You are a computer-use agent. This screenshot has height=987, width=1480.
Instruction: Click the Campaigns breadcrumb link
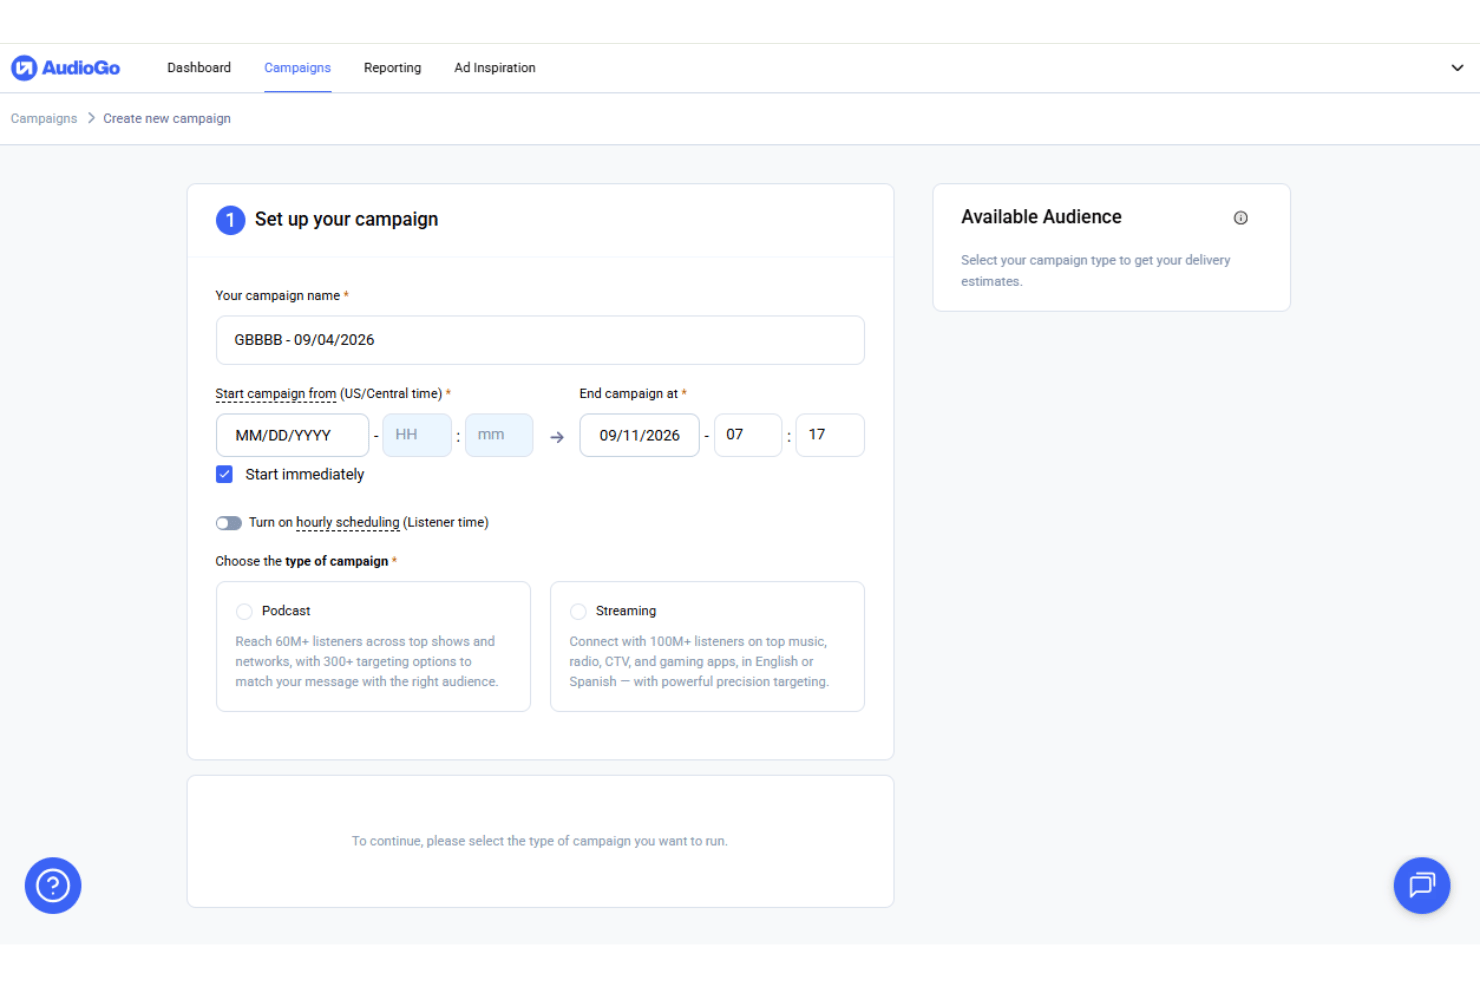[44, 118]
